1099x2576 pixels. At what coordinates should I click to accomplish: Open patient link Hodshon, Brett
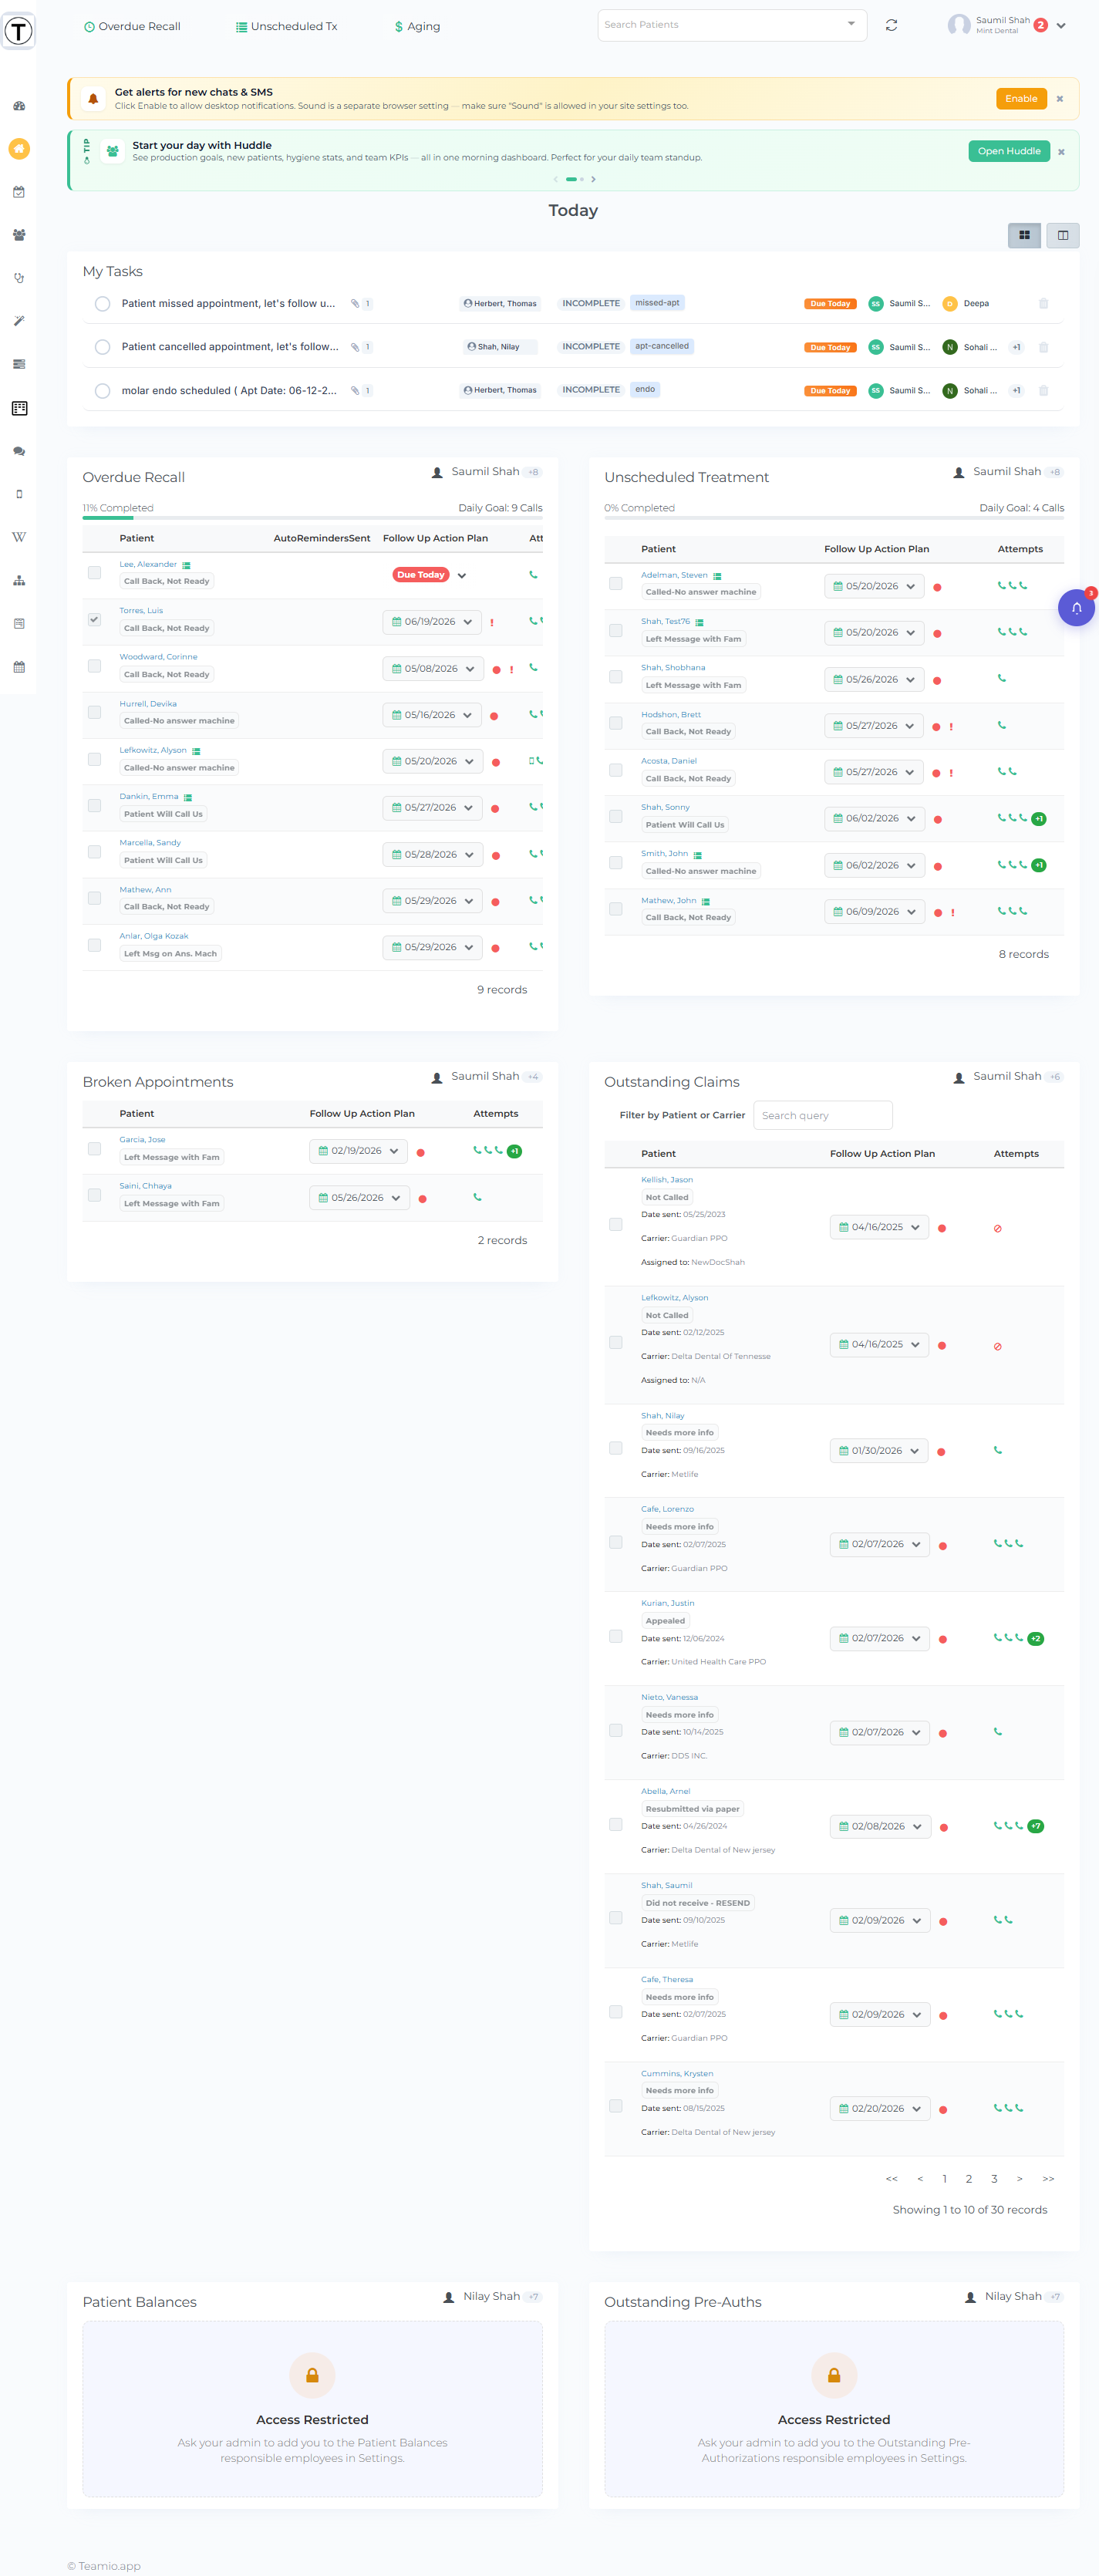[x=671, y=715]
